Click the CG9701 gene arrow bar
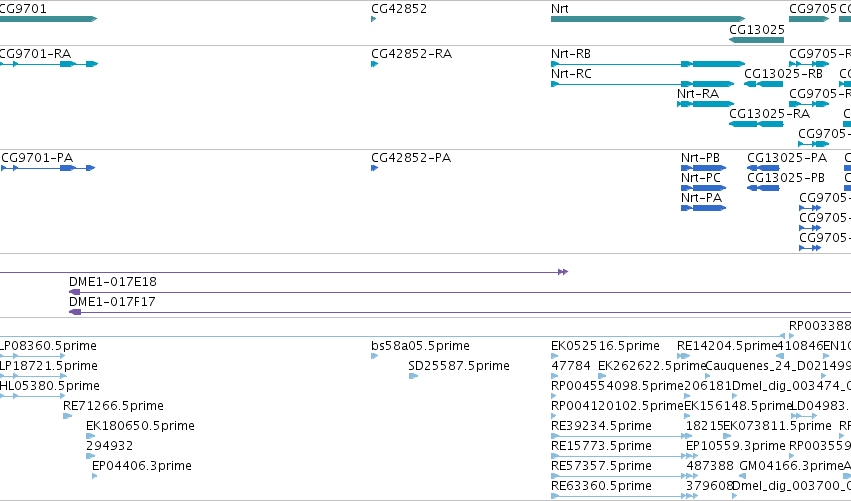This screenshot has height=501, width=851. click(x=48, y=19)
